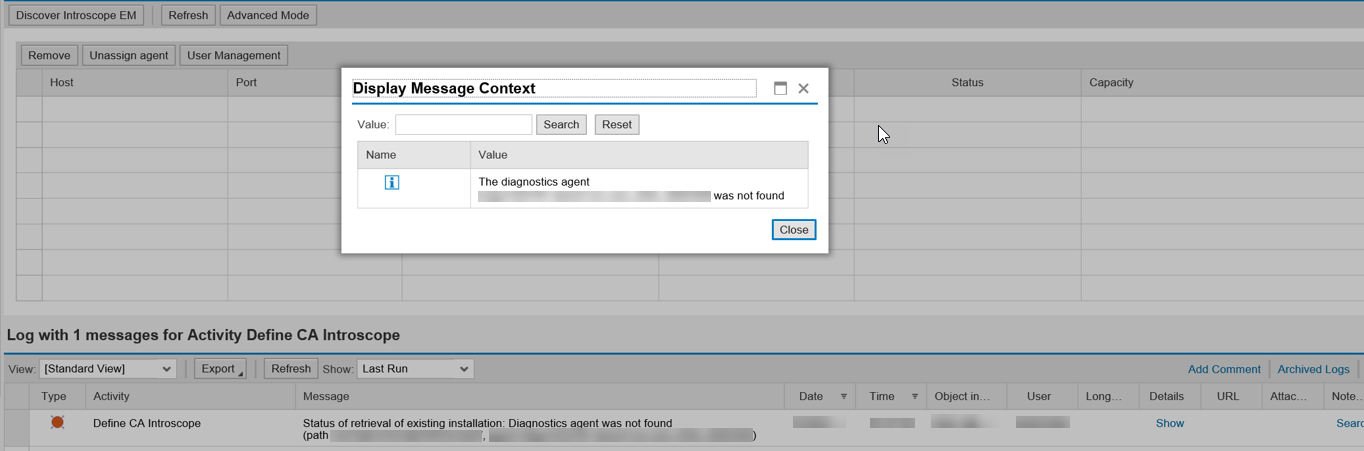Viewport: 1364px width, 451px height.
Task: Open Date column filter arrow
Action: 843,397
